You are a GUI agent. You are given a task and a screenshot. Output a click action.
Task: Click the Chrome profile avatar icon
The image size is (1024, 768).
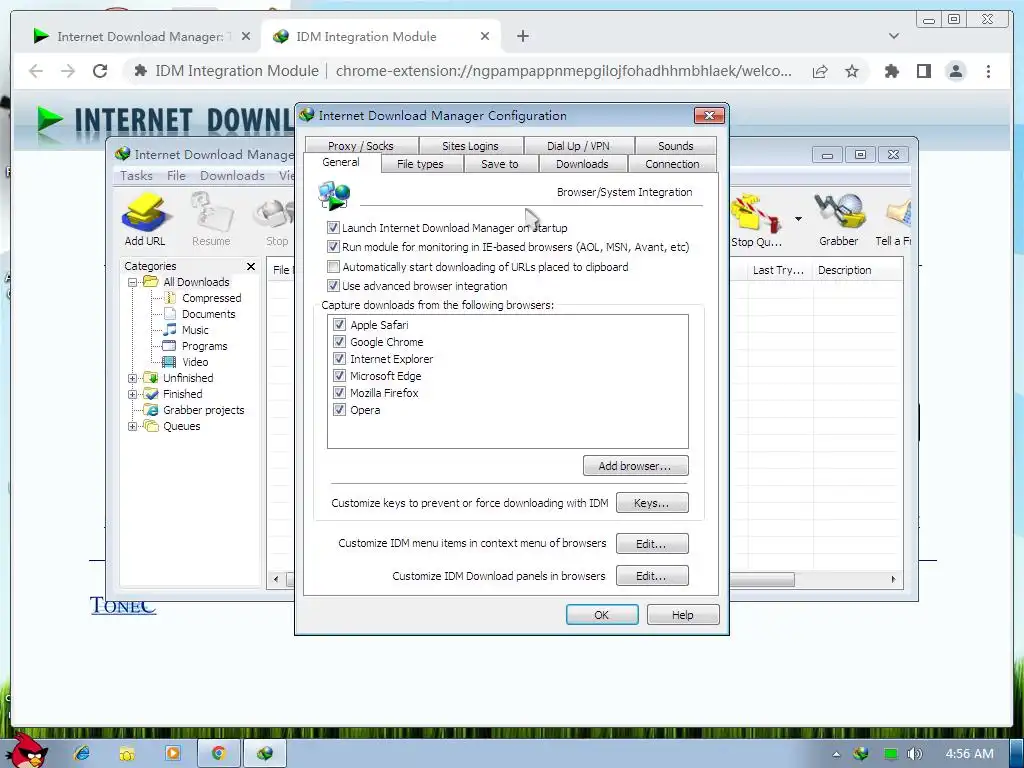pyautogui.click(x=955, y=71)
